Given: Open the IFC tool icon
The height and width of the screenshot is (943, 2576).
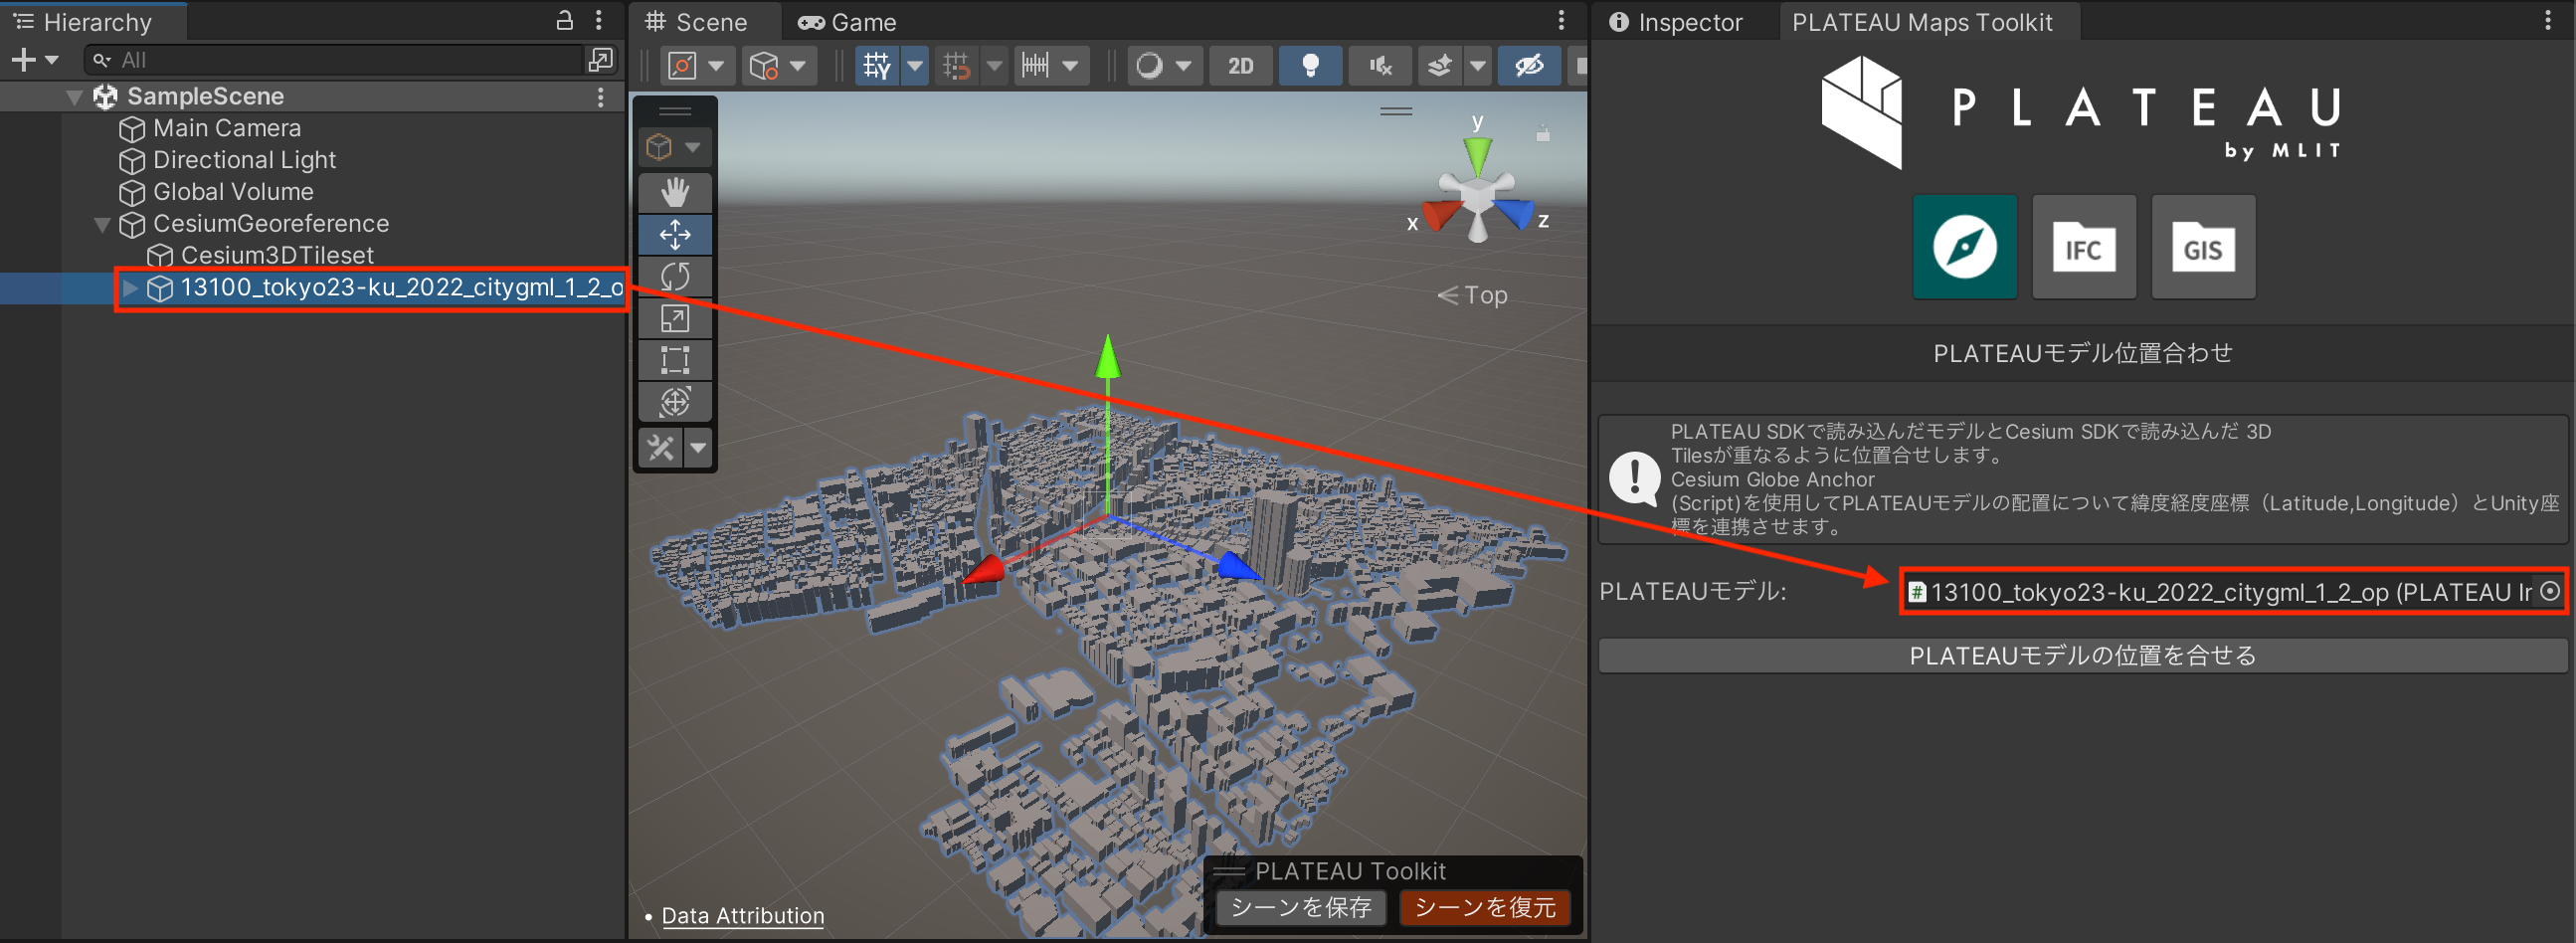Looking at the screenshot, I should (2084, 246).
